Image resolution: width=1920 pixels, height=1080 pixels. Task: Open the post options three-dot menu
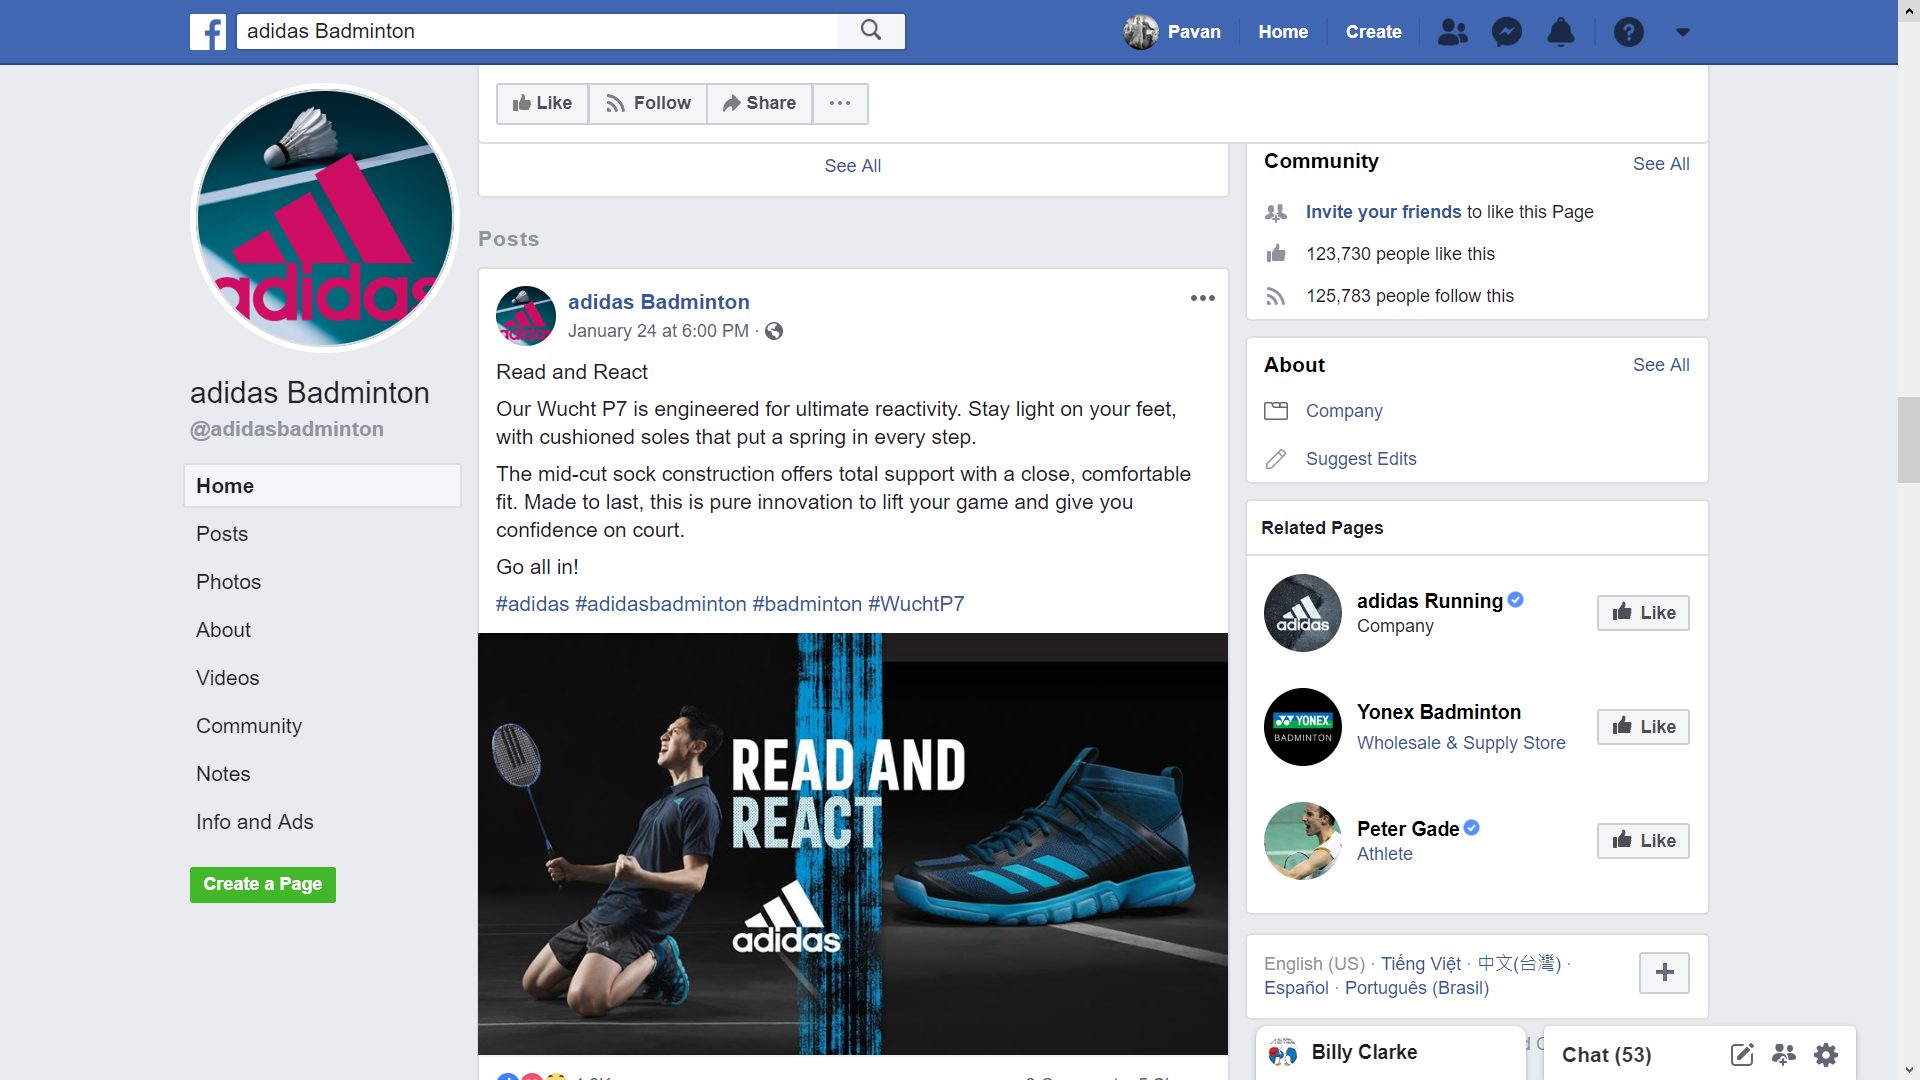1202,298
